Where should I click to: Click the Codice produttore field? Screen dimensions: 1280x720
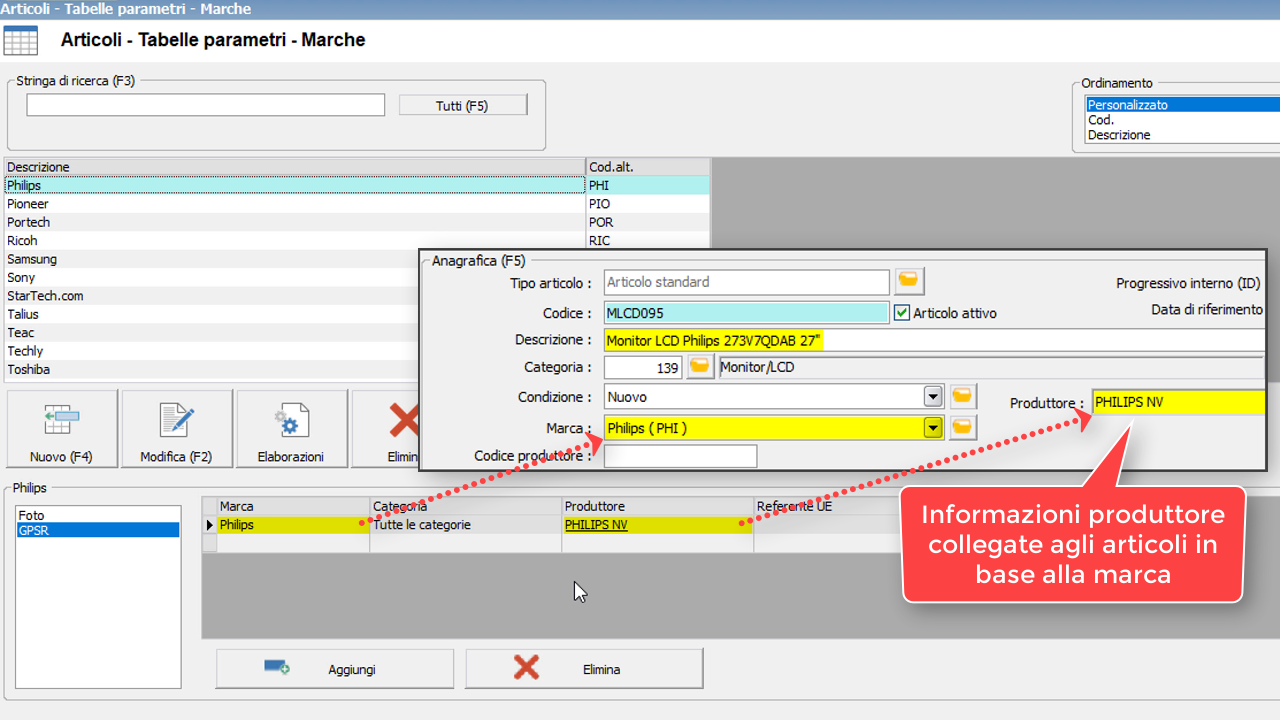click(x=680, y=456)
